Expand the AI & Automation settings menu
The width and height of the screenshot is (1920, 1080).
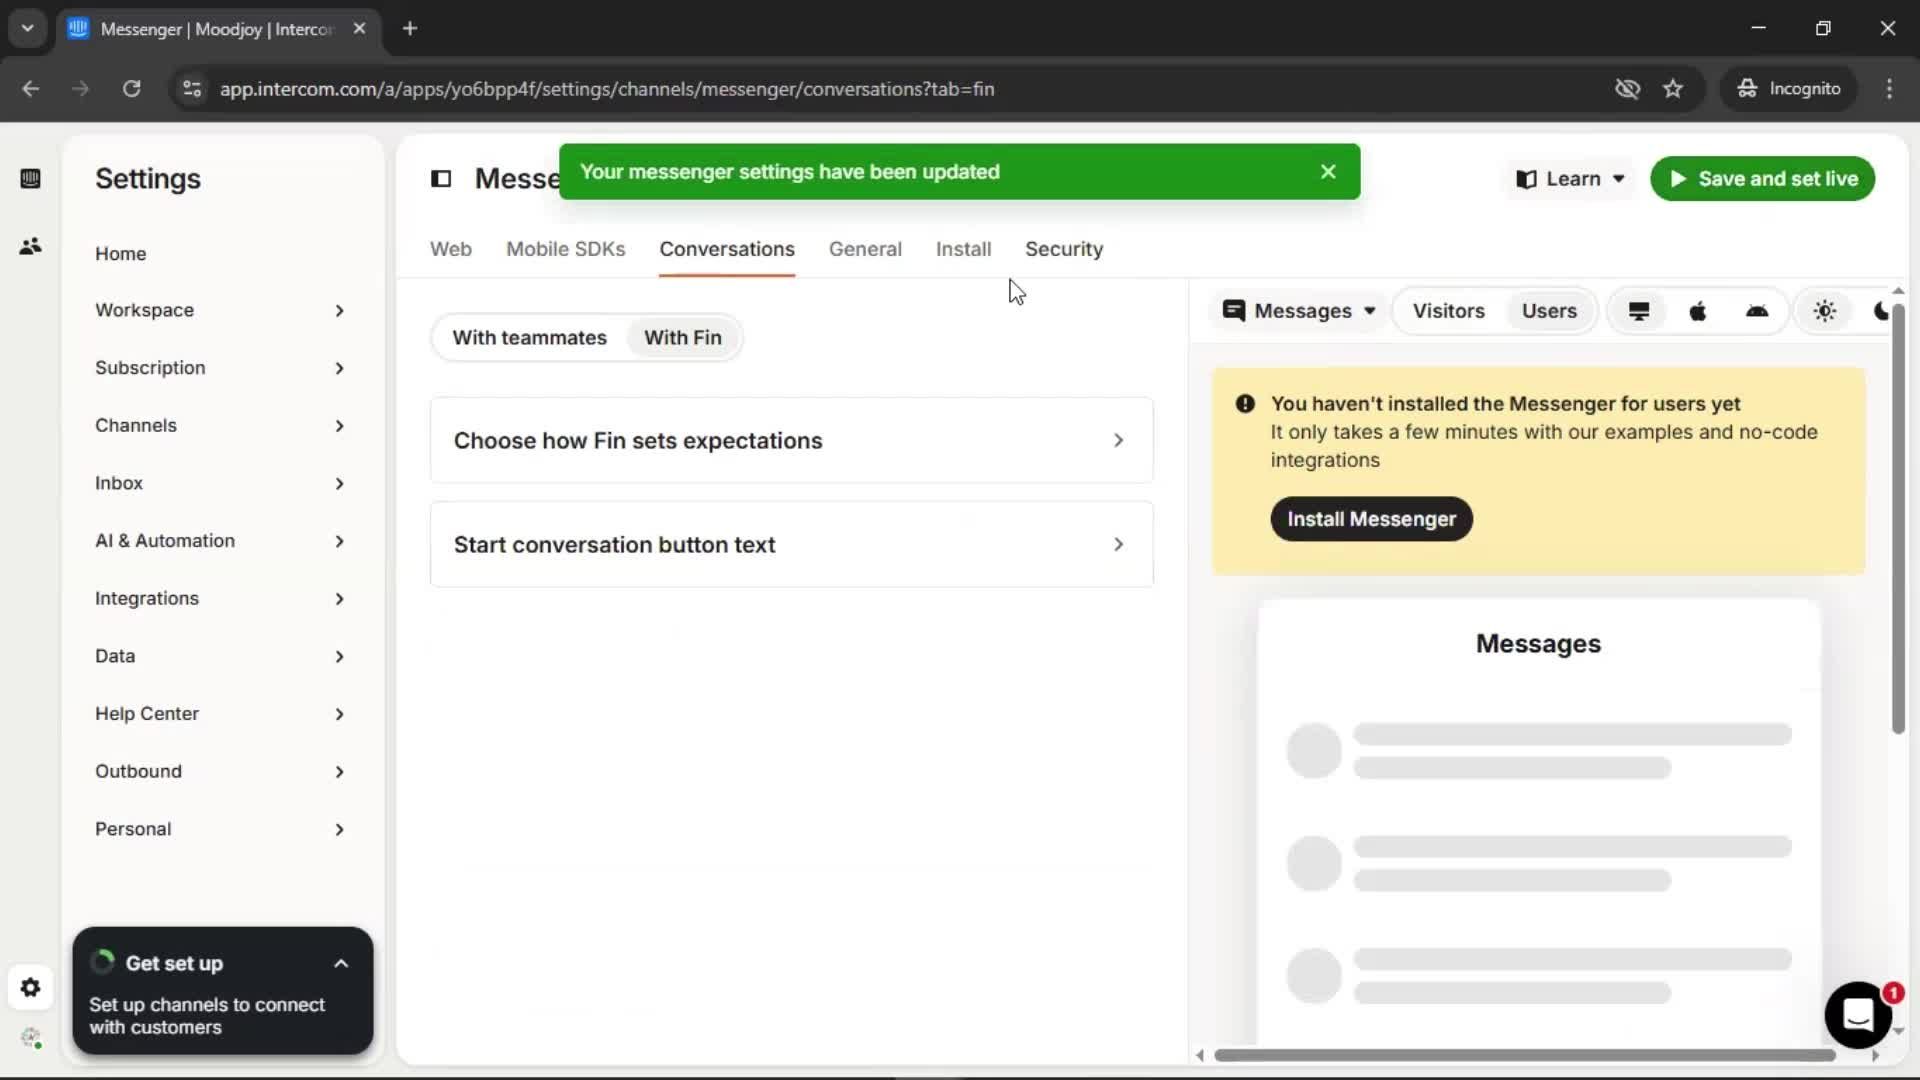tap(220, 541)
